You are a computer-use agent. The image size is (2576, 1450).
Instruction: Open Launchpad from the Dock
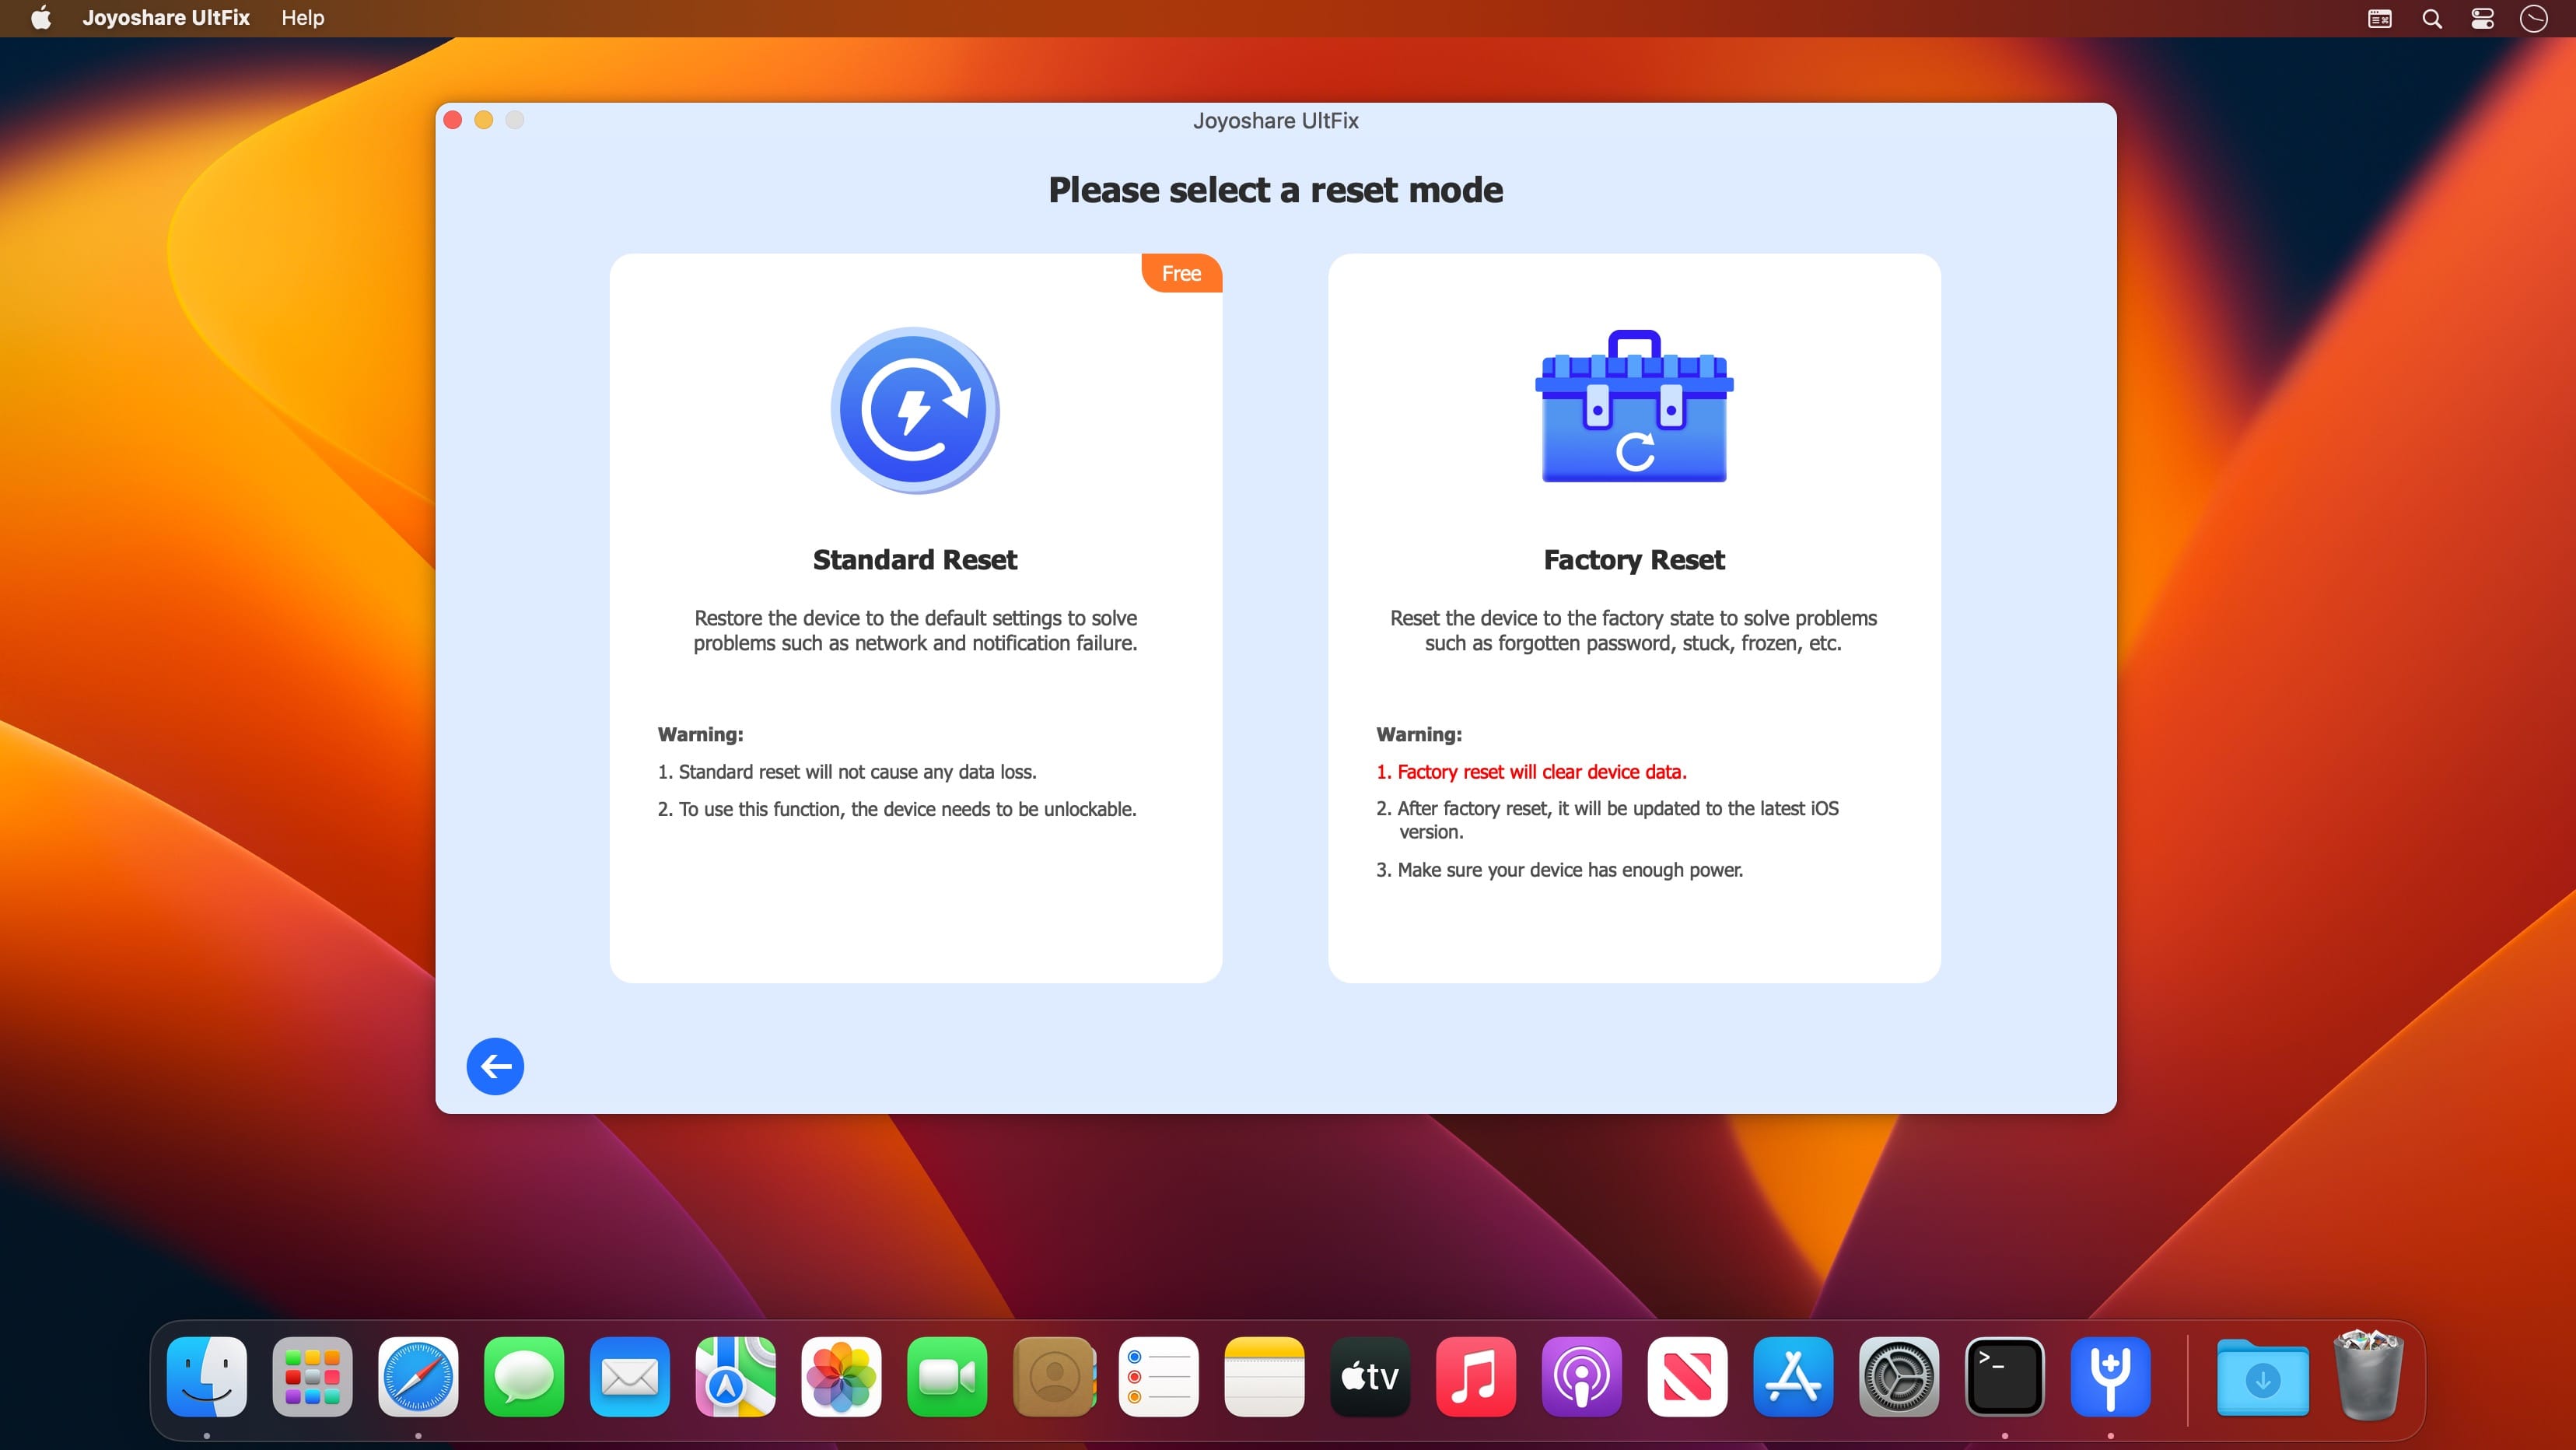click(x=312, y=1377)
